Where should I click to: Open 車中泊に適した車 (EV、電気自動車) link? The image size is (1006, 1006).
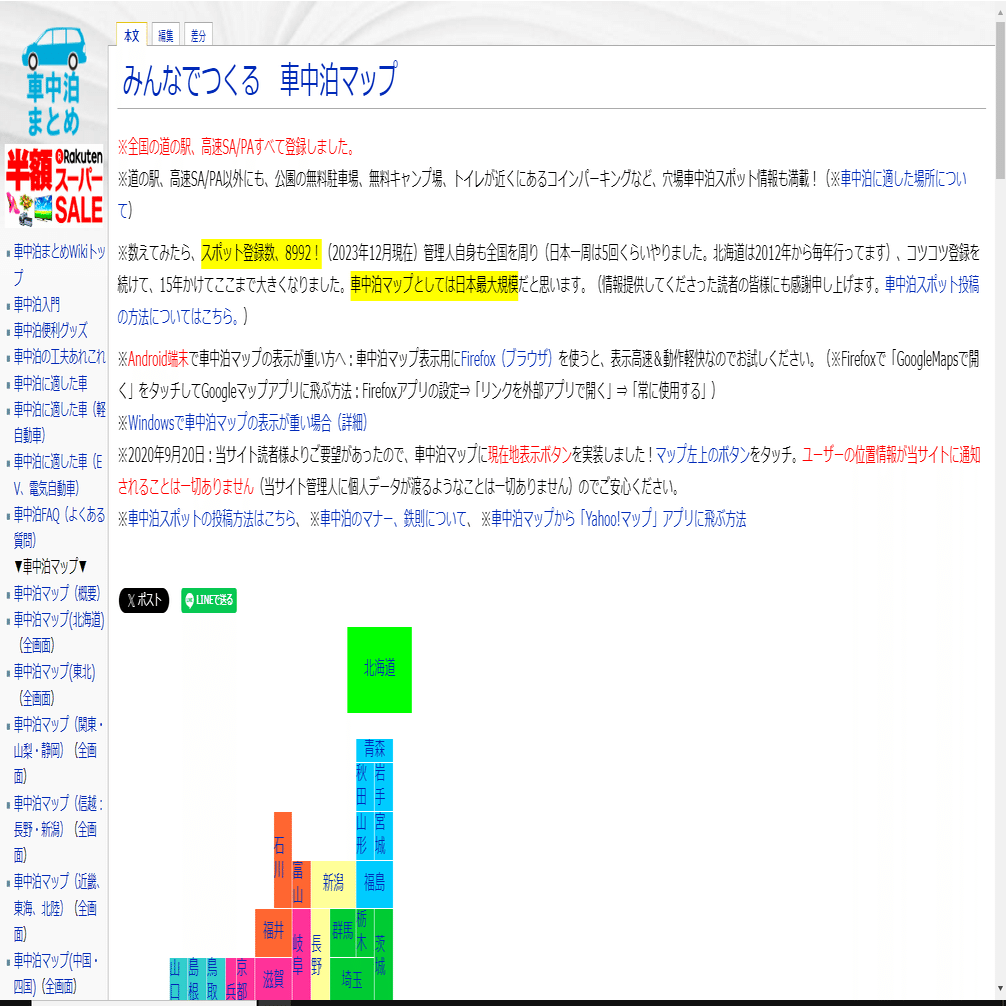[58, 475]
